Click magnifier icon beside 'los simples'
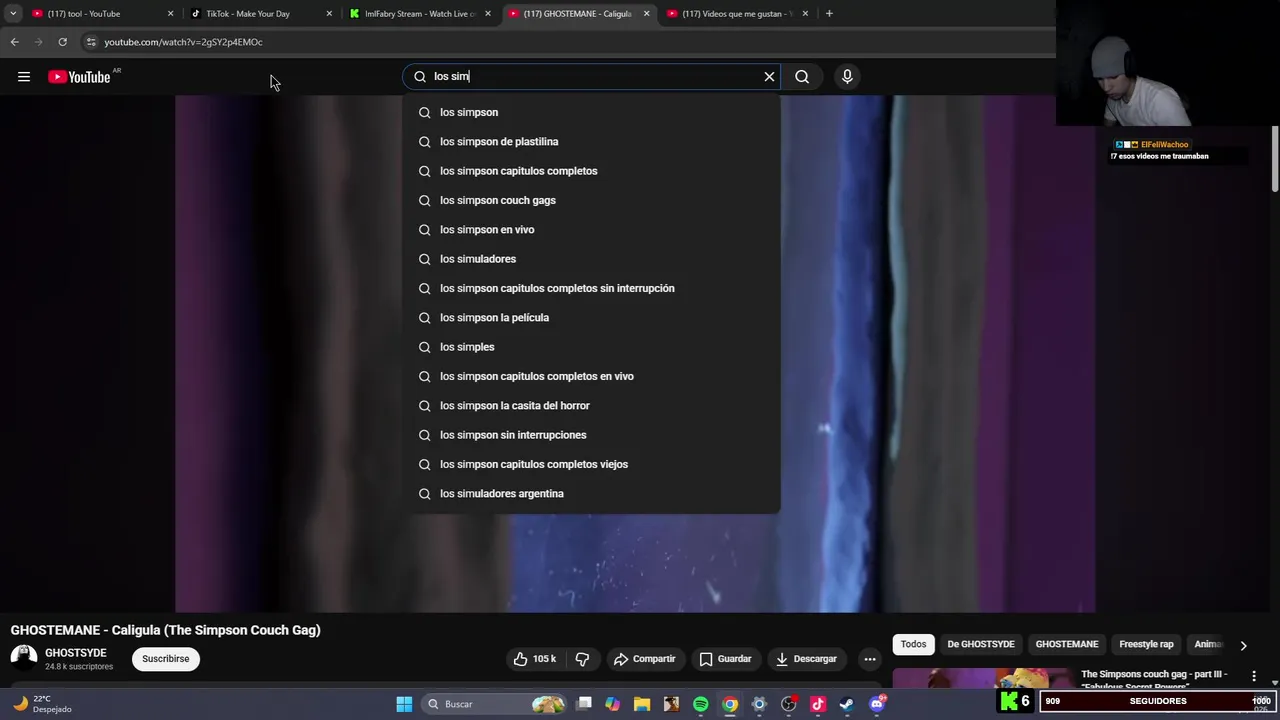The height and width of the screenshot is (720, 1280). tap(424, 347)
